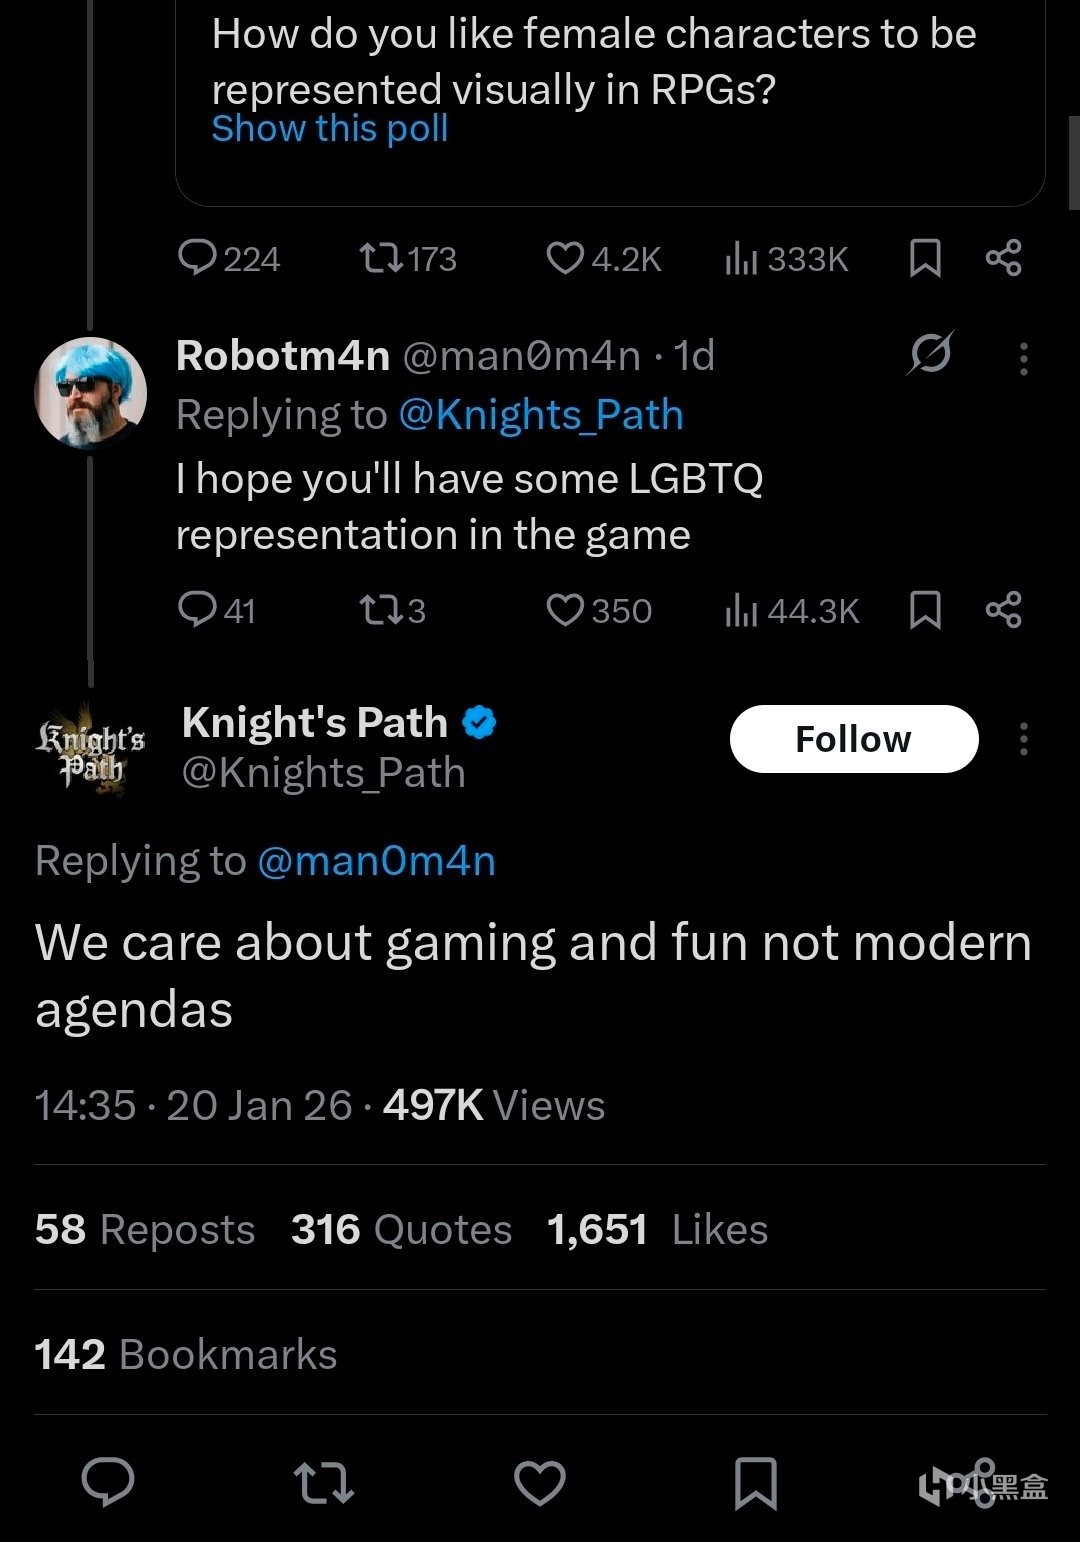Click the Grok icon on Robotm4n's reply
This screenshot has width=1080, height=1542.
click(x=930, y=353)
